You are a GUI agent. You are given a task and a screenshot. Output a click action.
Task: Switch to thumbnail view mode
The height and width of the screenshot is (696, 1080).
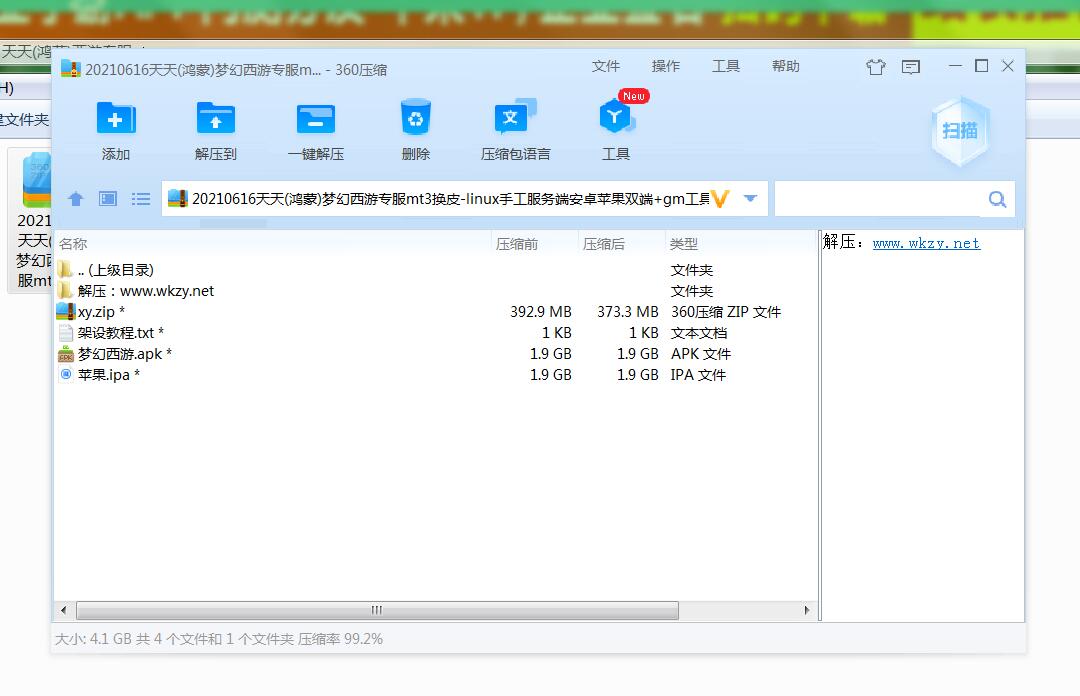pos(108,199)
